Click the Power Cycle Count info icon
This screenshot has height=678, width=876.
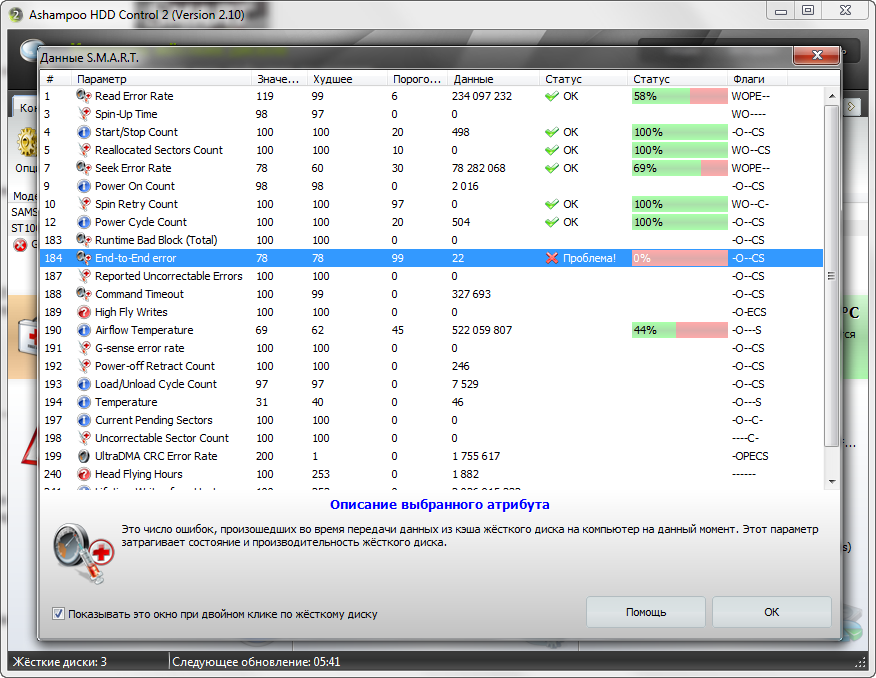coord(84,222)
